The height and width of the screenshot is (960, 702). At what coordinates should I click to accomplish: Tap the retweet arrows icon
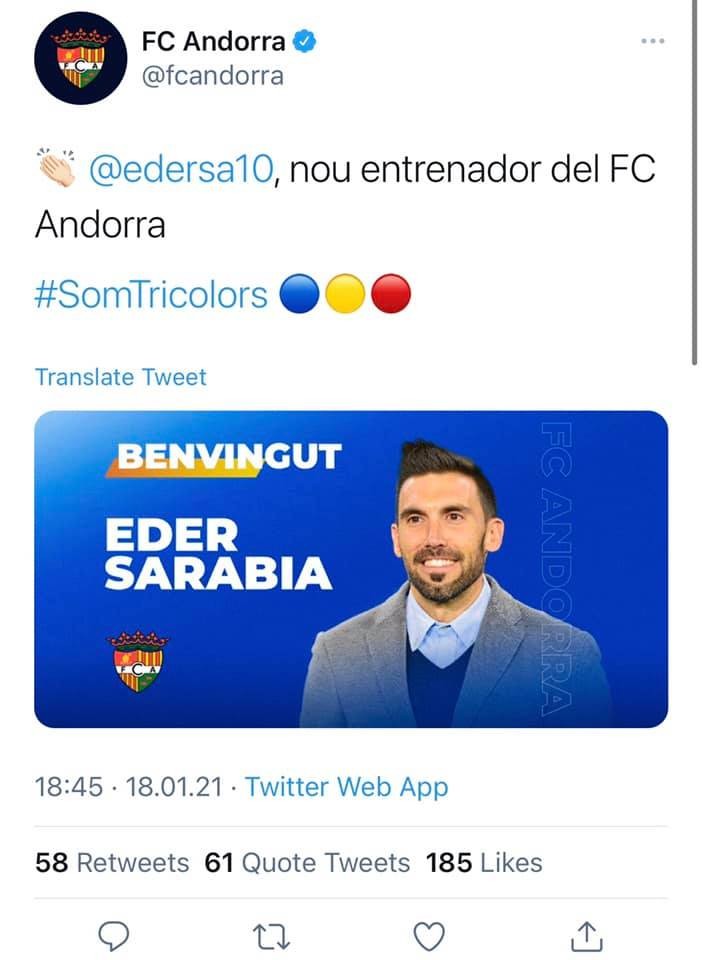[x=271, y=936]
